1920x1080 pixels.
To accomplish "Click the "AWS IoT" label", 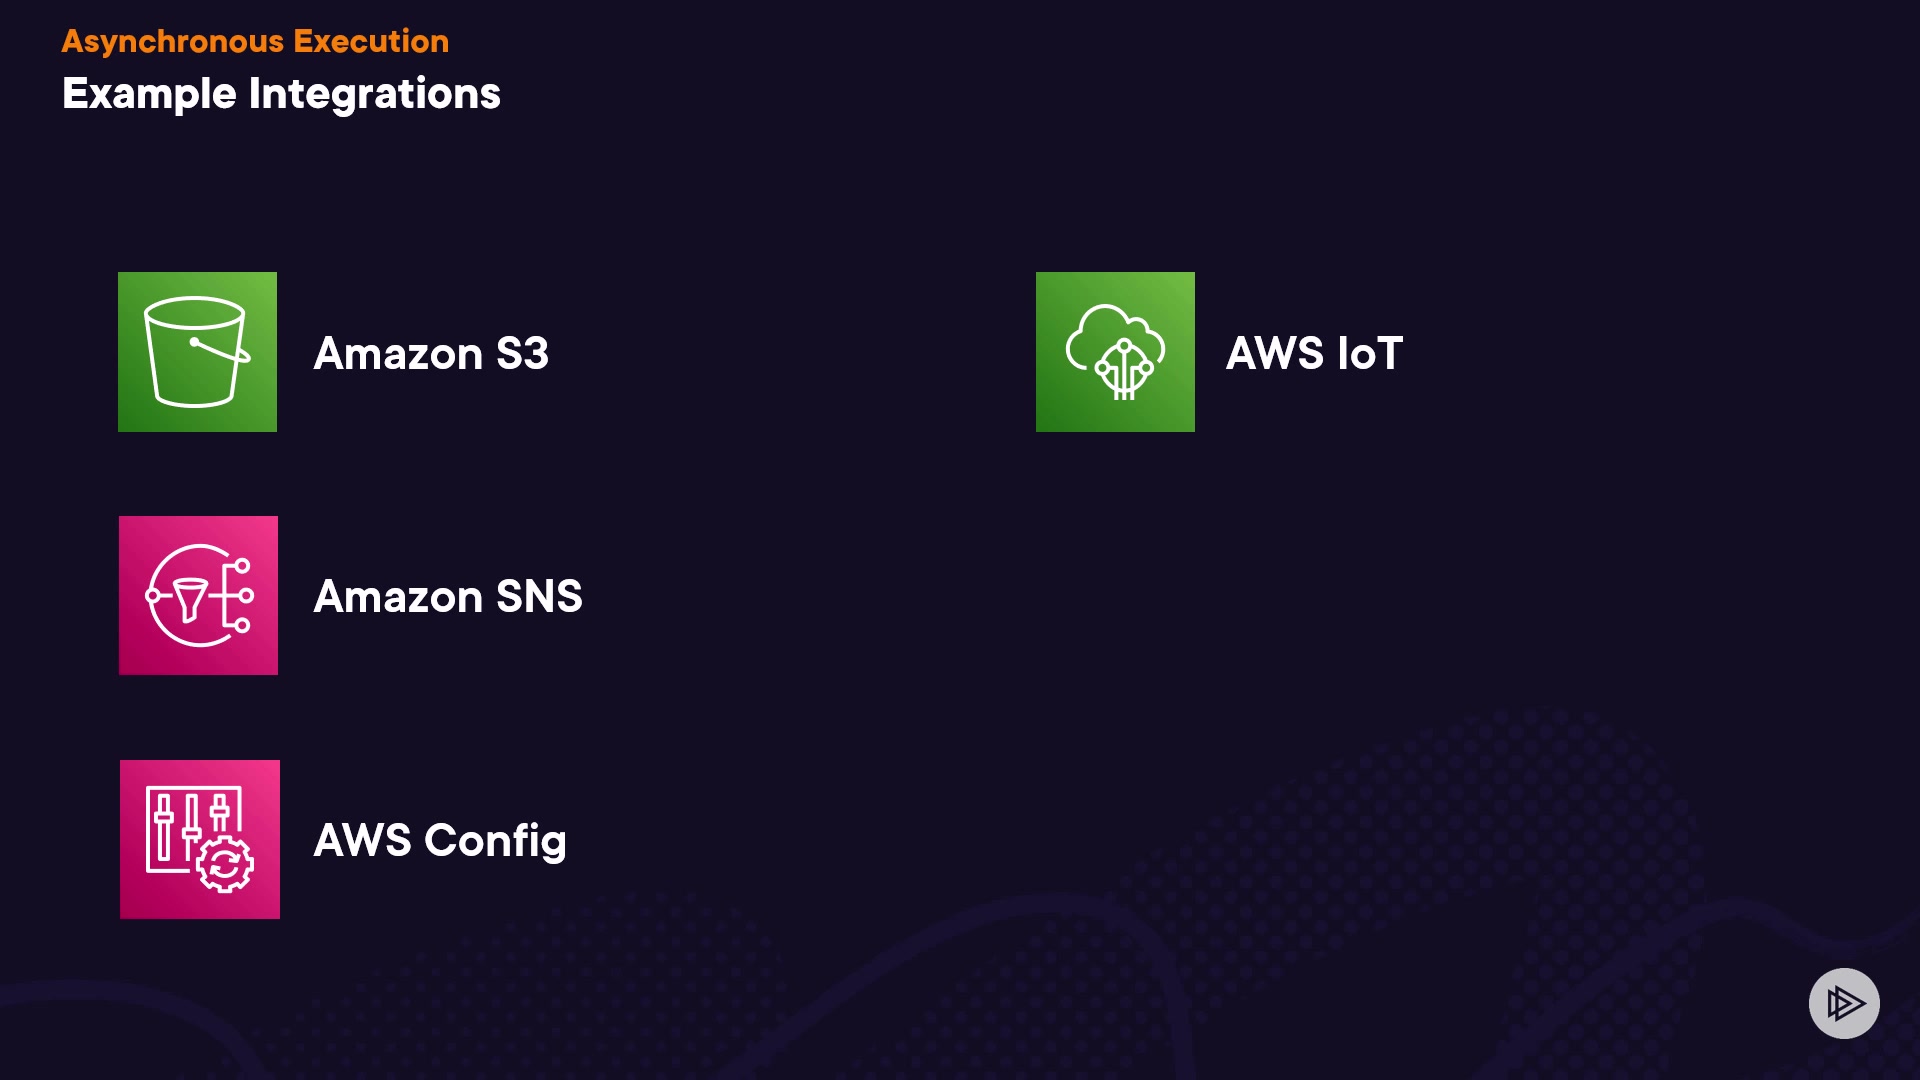I will (x=1314, y=353).
